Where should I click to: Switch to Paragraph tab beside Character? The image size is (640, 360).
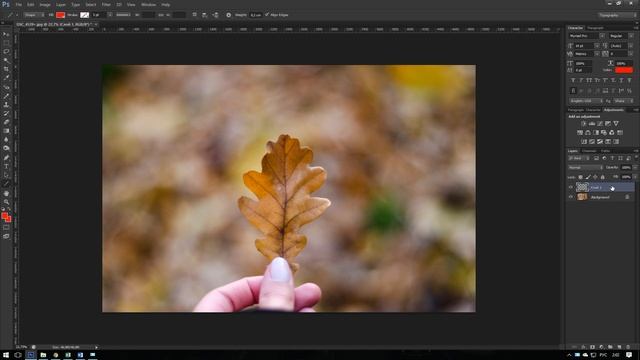[x=595, y=28]
